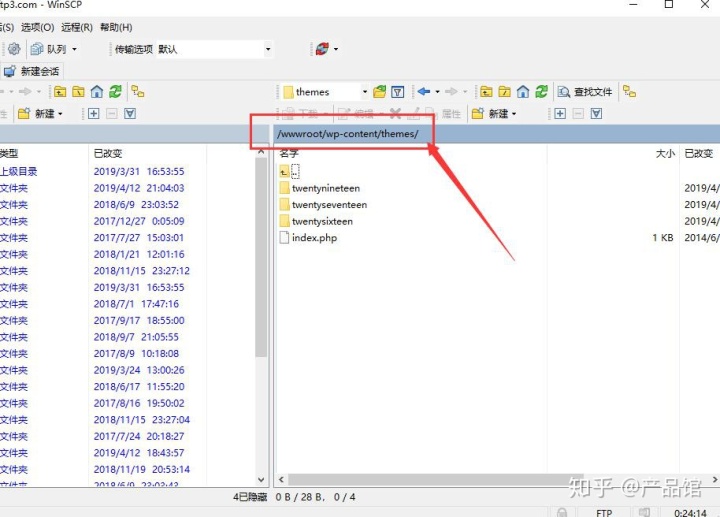Go to root directory in left panel
Image resolution: width=720 pixels, height=517 pixels.
(79, 92)
